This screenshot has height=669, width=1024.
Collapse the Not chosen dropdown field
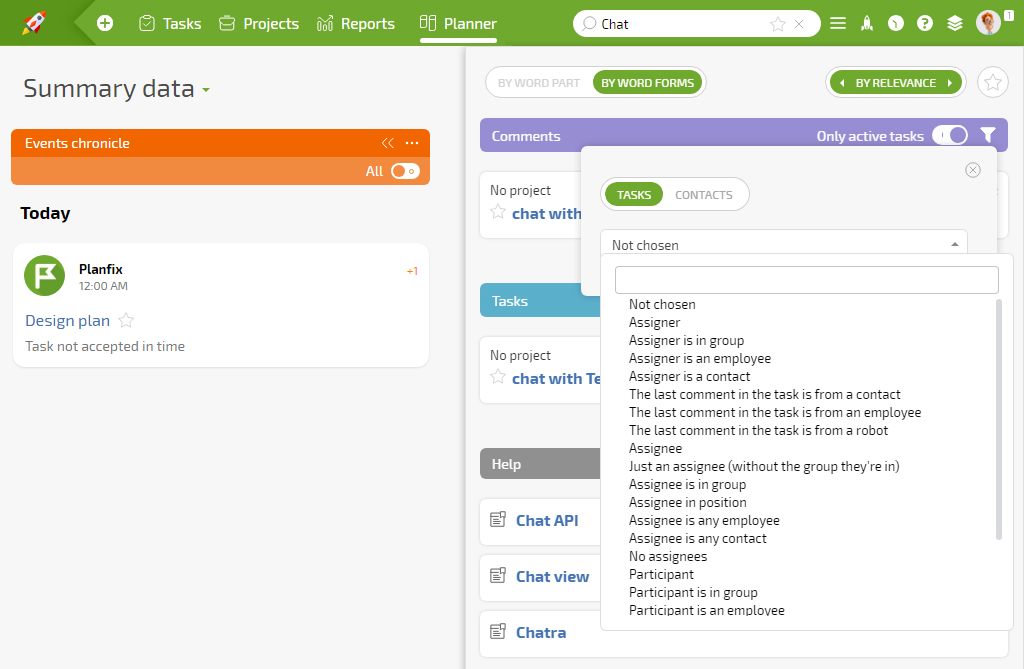tap(783, 244)
